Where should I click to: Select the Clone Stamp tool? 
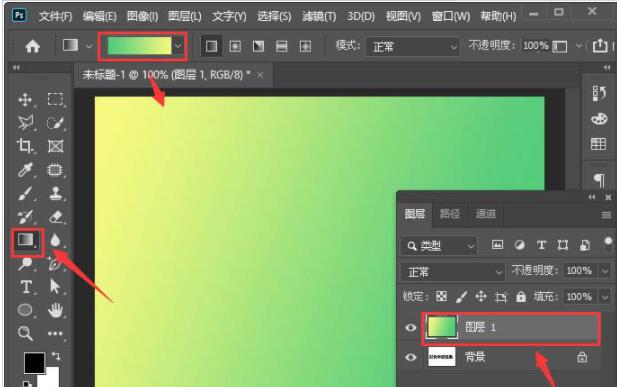[x=55, y=193]
